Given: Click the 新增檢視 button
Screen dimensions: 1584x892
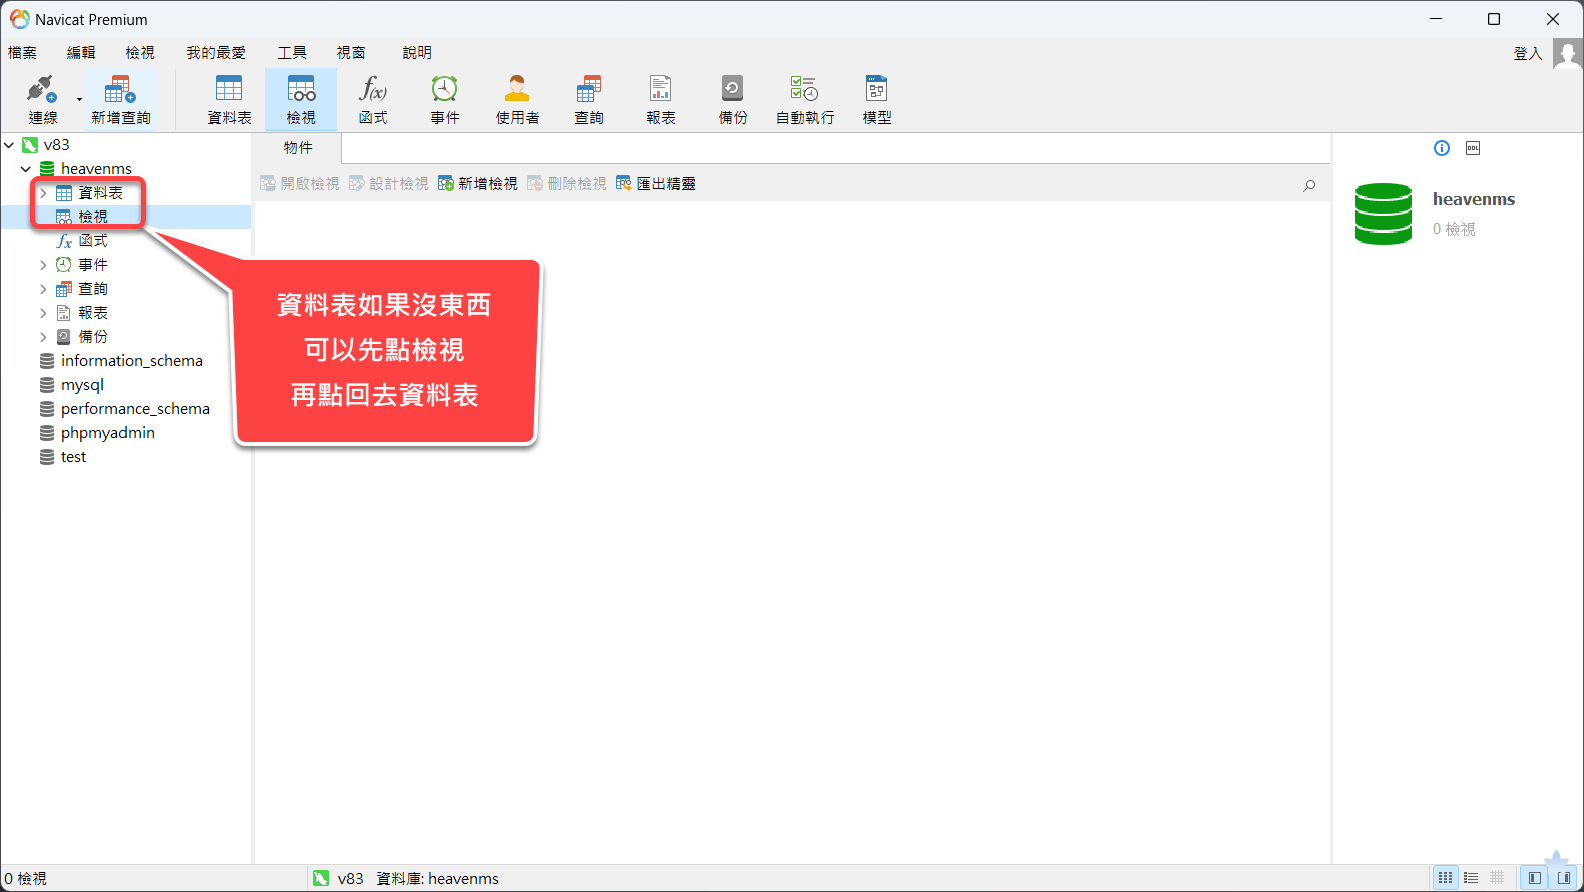Looking at the screenshot, I should 478,184.
